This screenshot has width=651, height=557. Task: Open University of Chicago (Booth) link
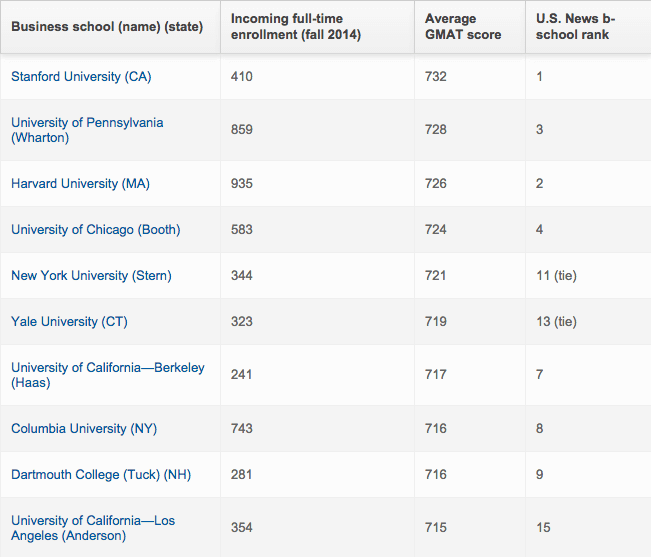[95, 230]
